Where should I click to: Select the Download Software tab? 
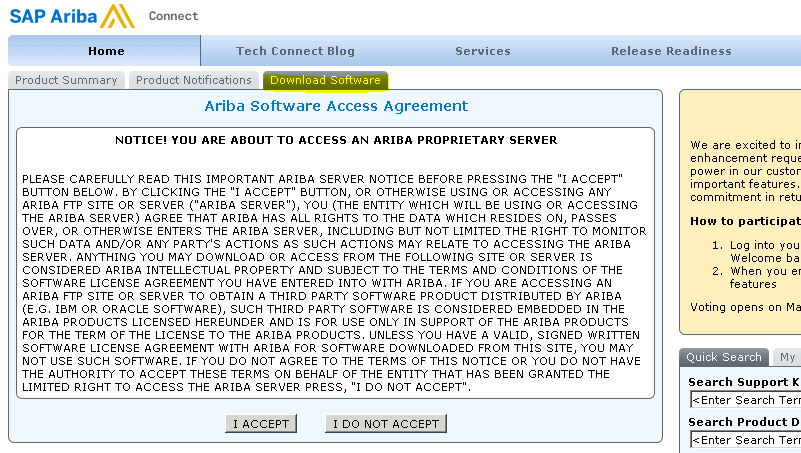click(325, 80)
